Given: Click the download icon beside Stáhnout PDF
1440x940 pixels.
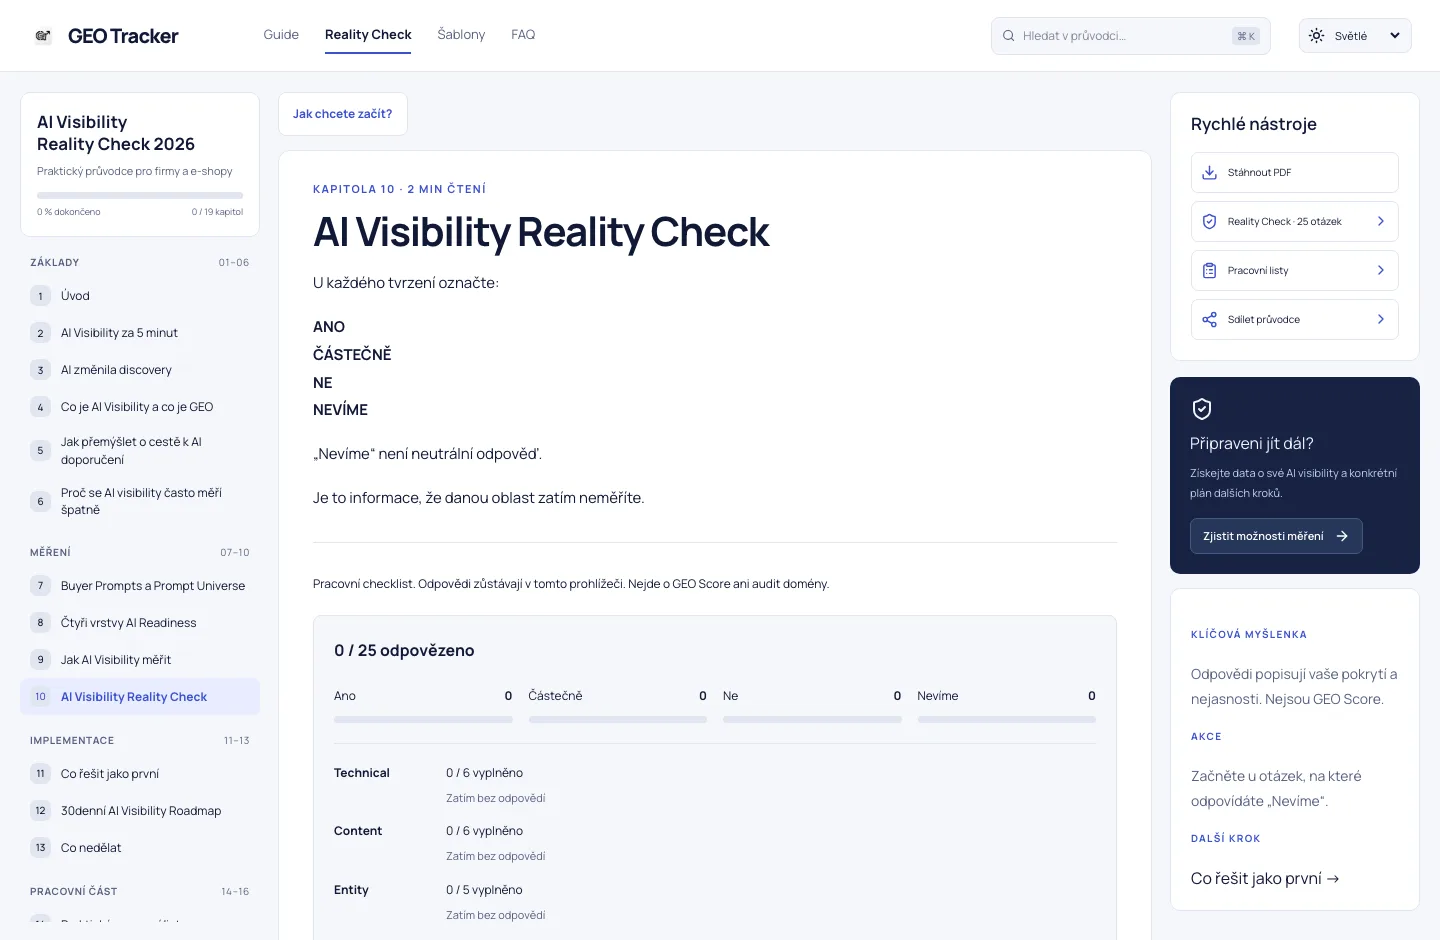Looking at the screenshot, I should pos(1209,172).
